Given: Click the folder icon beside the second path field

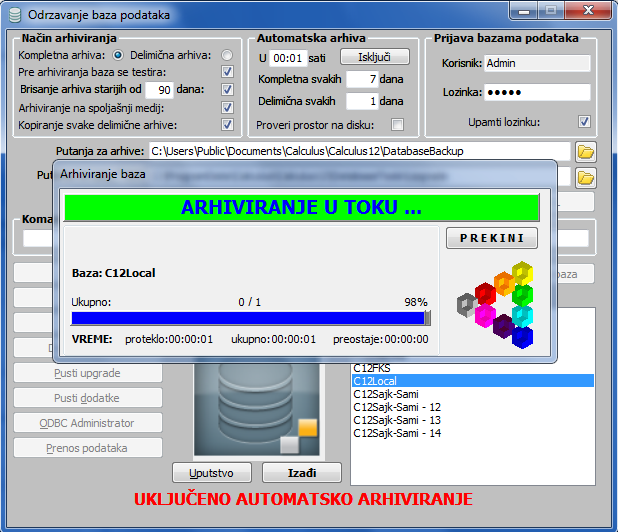Looking at the screenshot, I should point(586,178).
